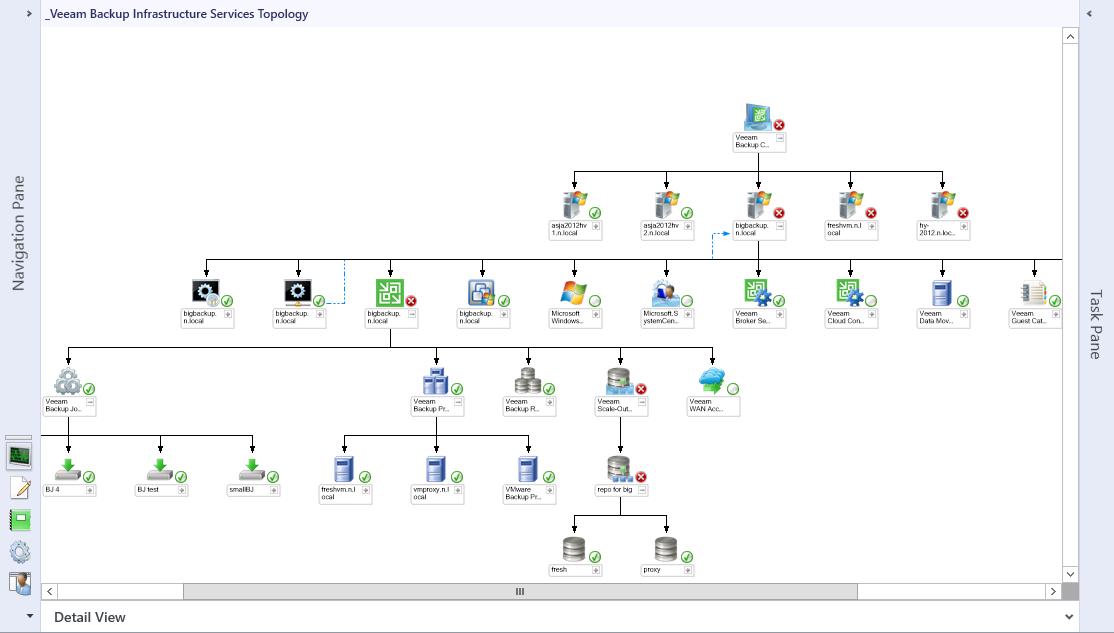This screenshot has height=633, width=1114.
Task: Click the "Navigation Pane" vertical label
Action: (18, 233)
